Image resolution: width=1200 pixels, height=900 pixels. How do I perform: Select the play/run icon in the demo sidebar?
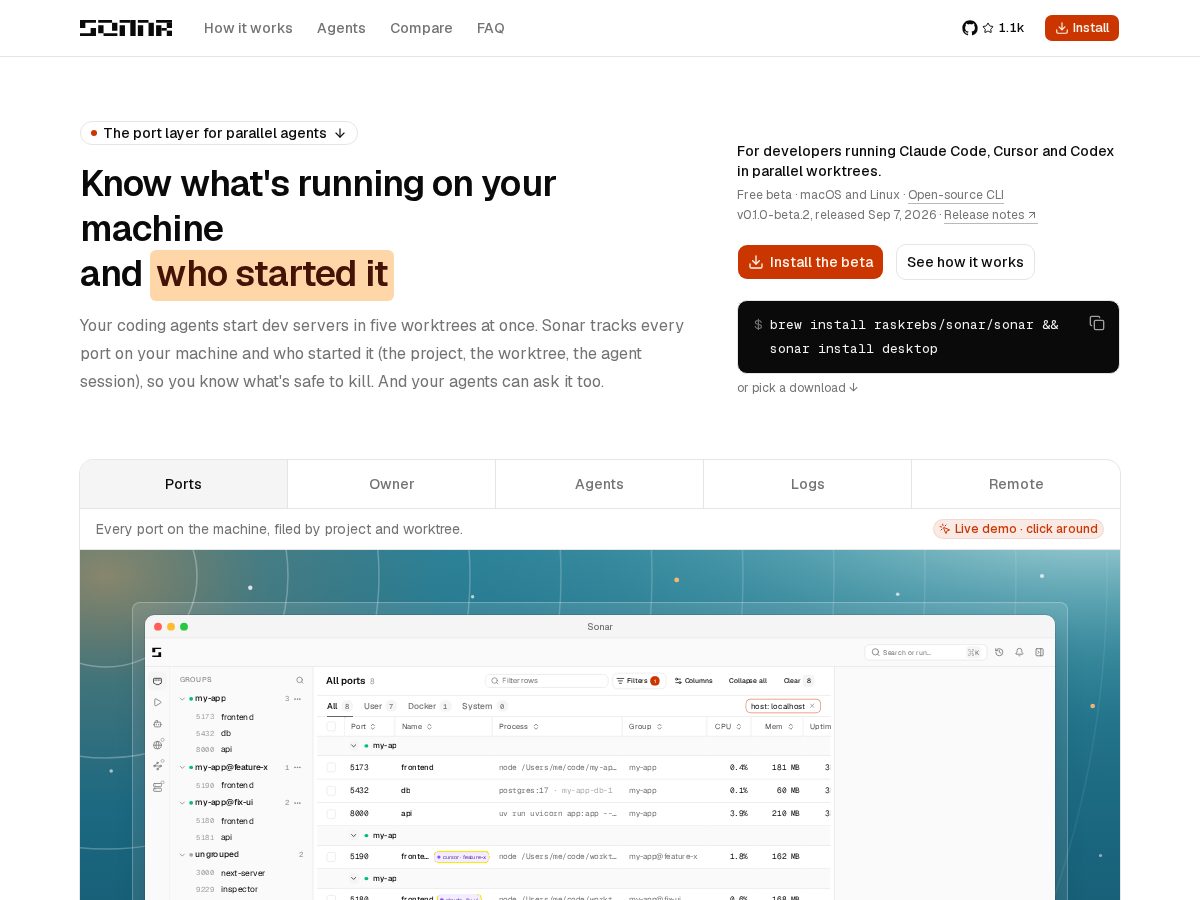pos(158,702)
